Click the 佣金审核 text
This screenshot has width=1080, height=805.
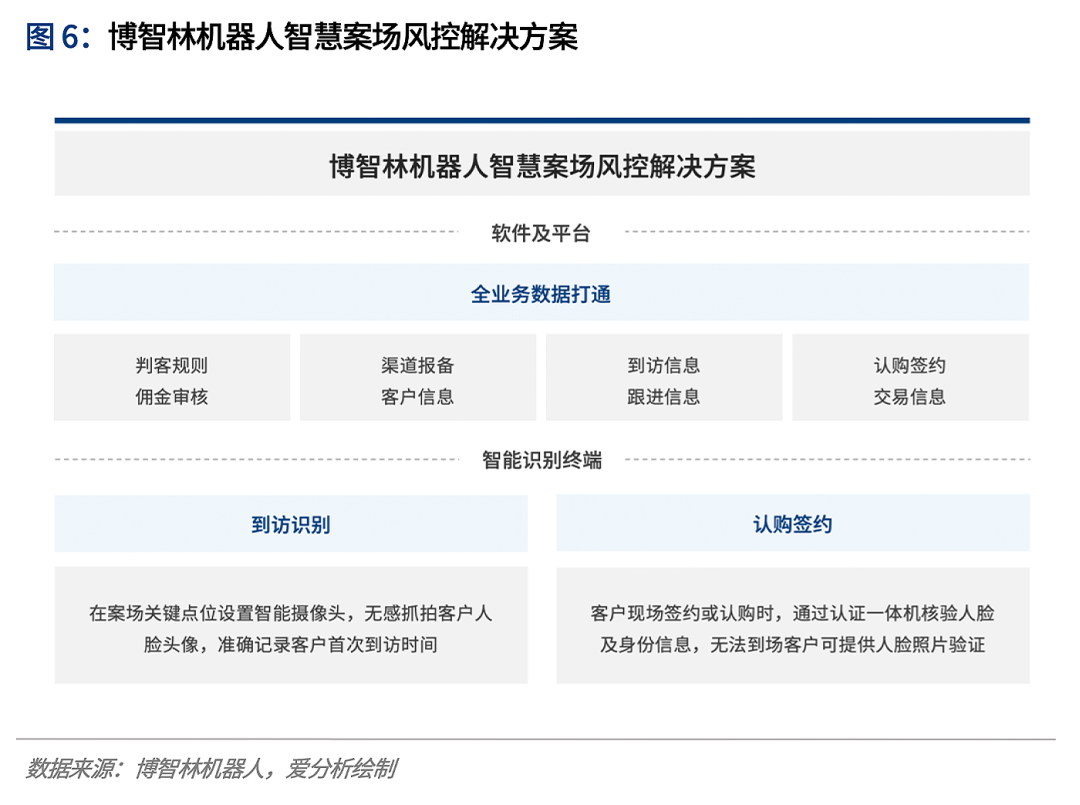pos(172,397)
